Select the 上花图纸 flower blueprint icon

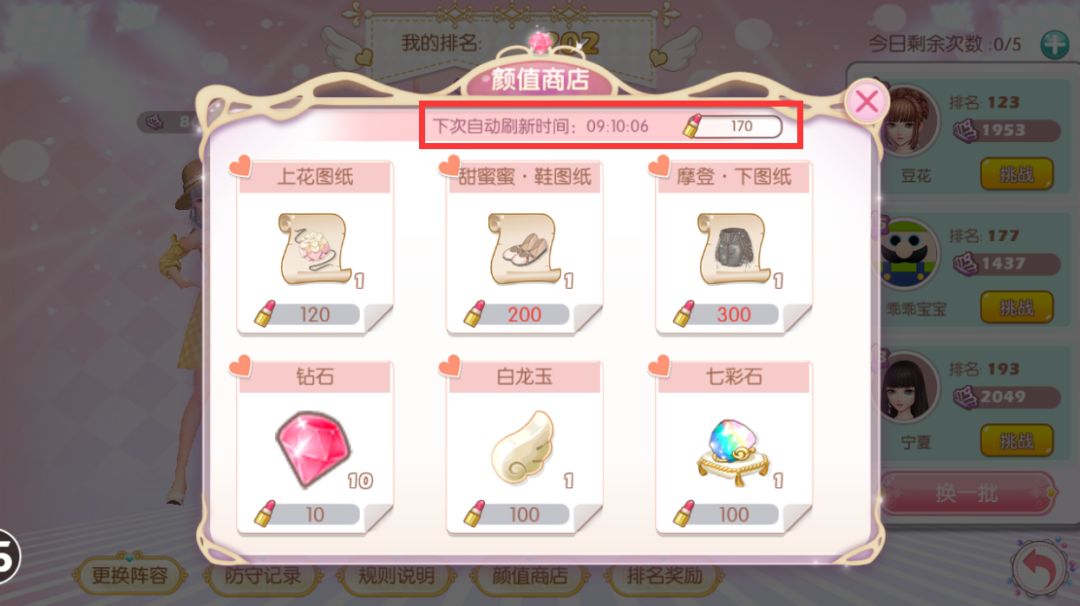point(315,249)
